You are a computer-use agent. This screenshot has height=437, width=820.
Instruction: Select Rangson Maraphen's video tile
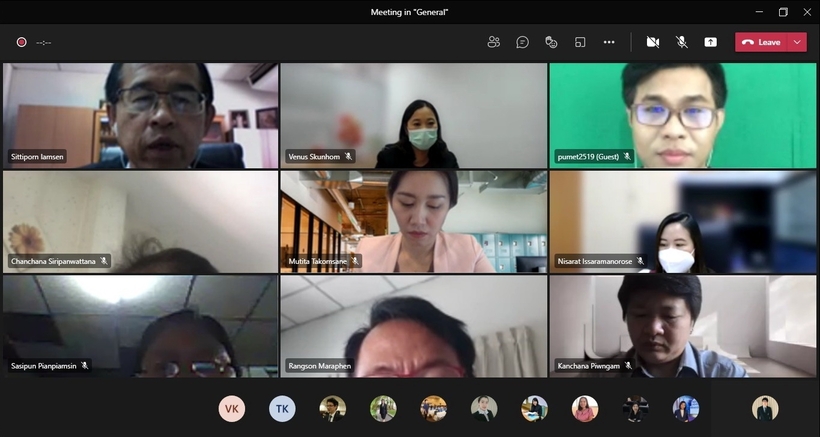(x=414, y=327)
